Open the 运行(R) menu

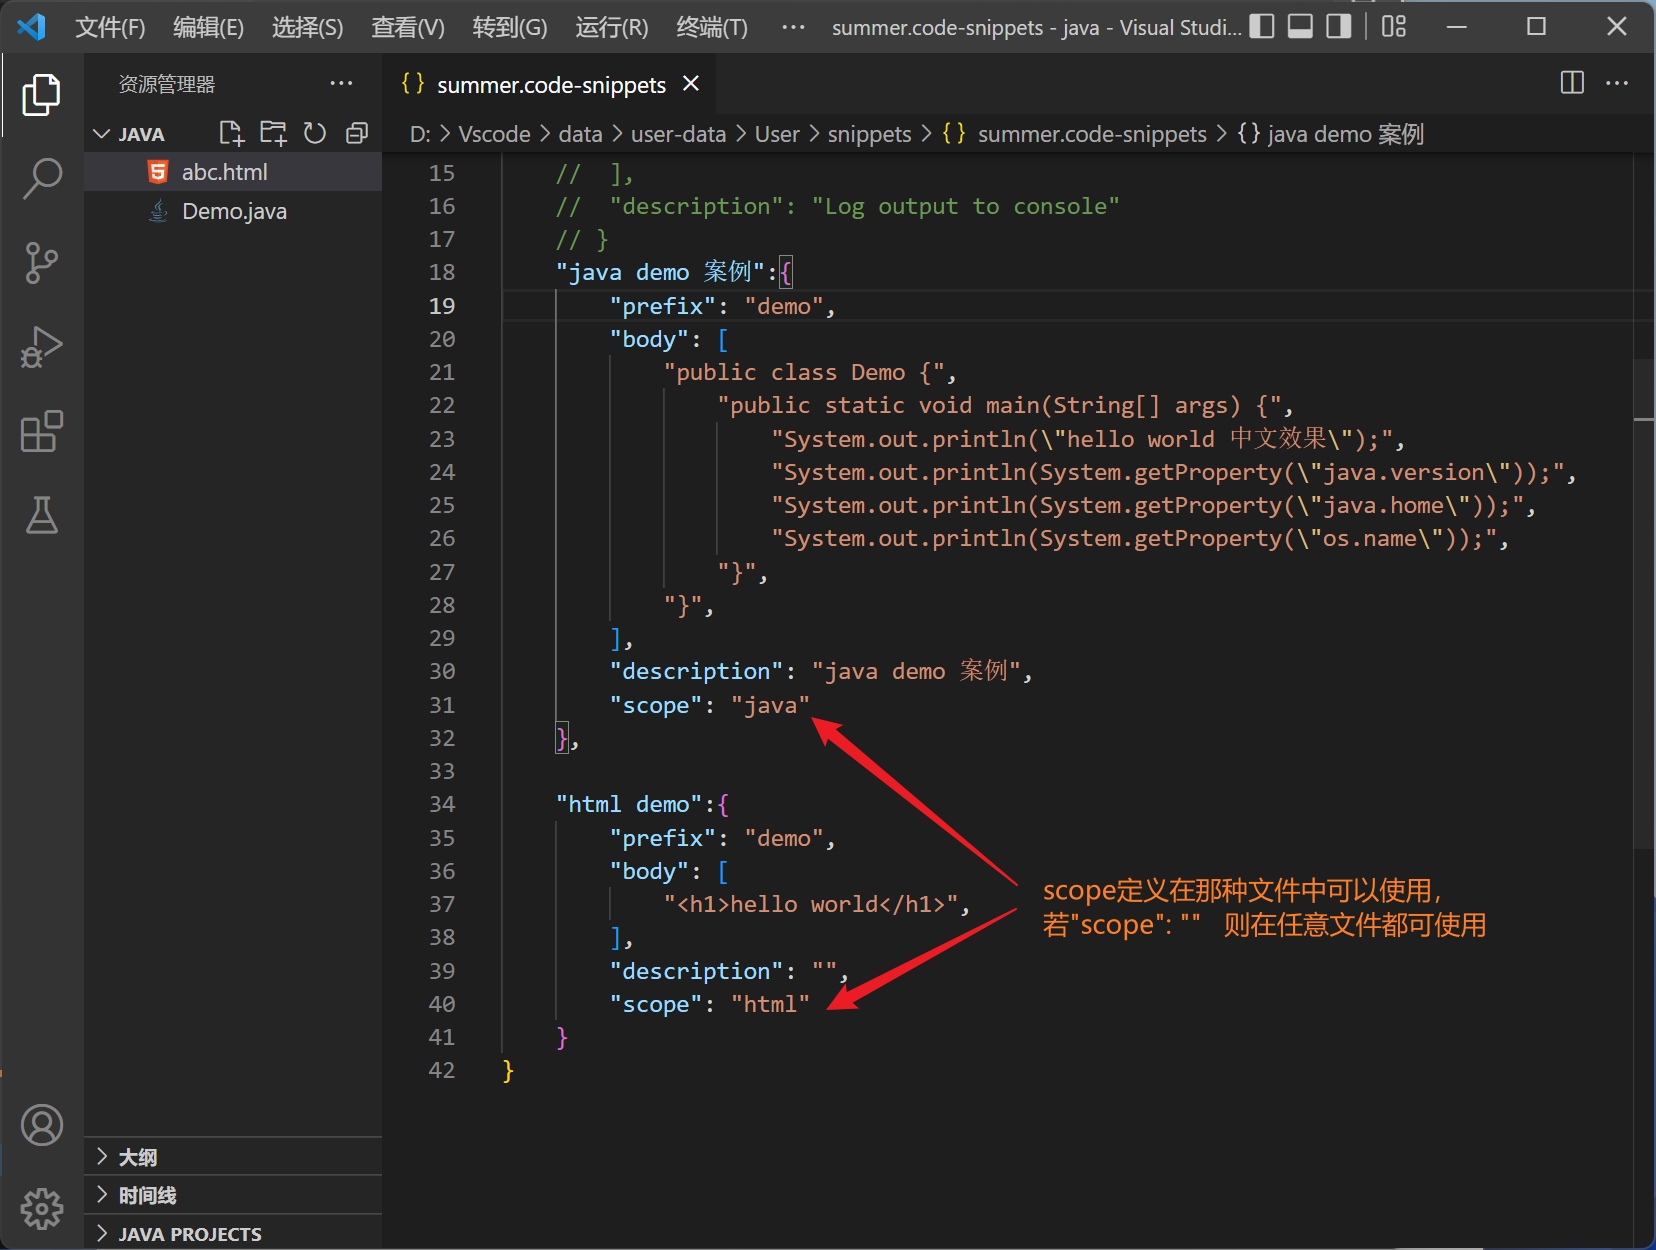612,27
